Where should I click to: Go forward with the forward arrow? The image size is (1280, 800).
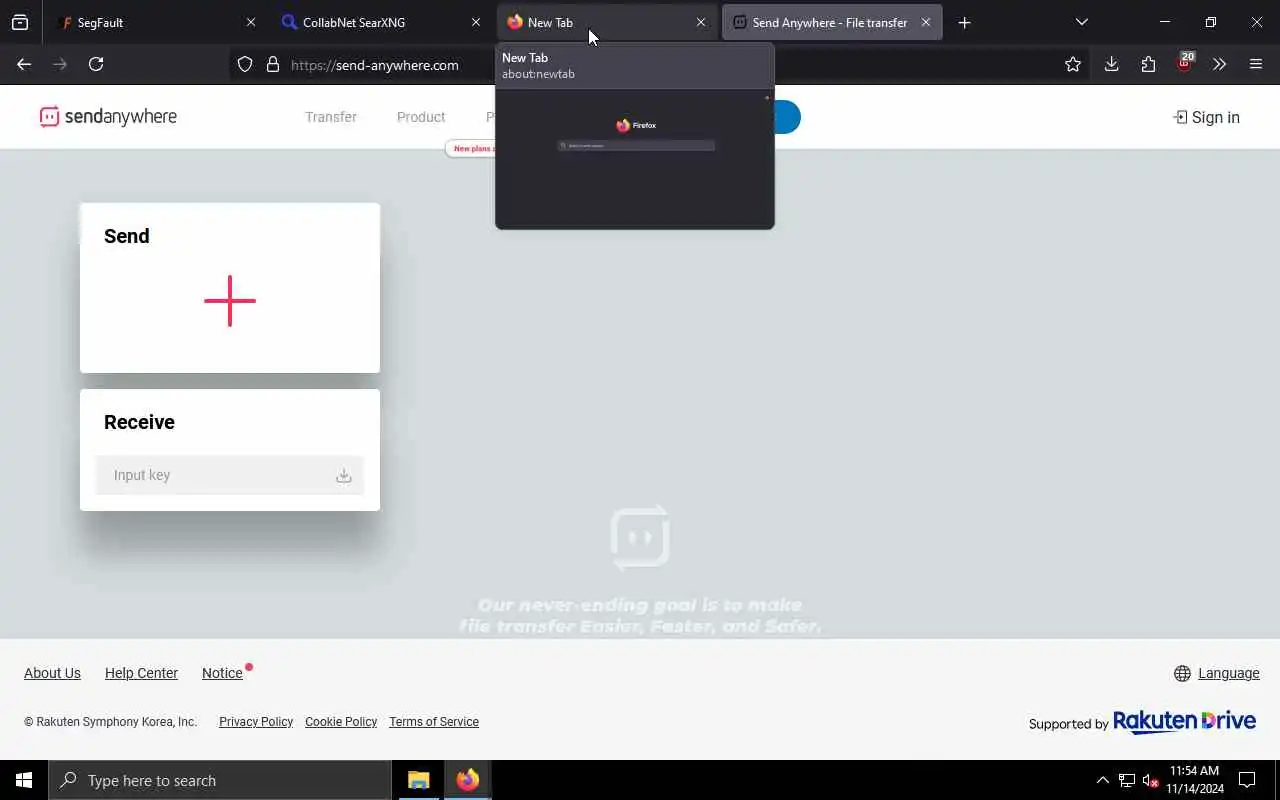60,64
